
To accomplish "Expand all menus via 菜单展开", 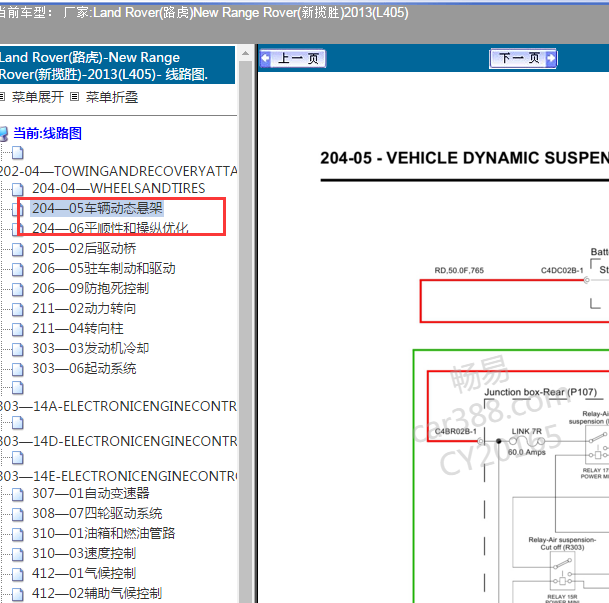I will 37,97.
